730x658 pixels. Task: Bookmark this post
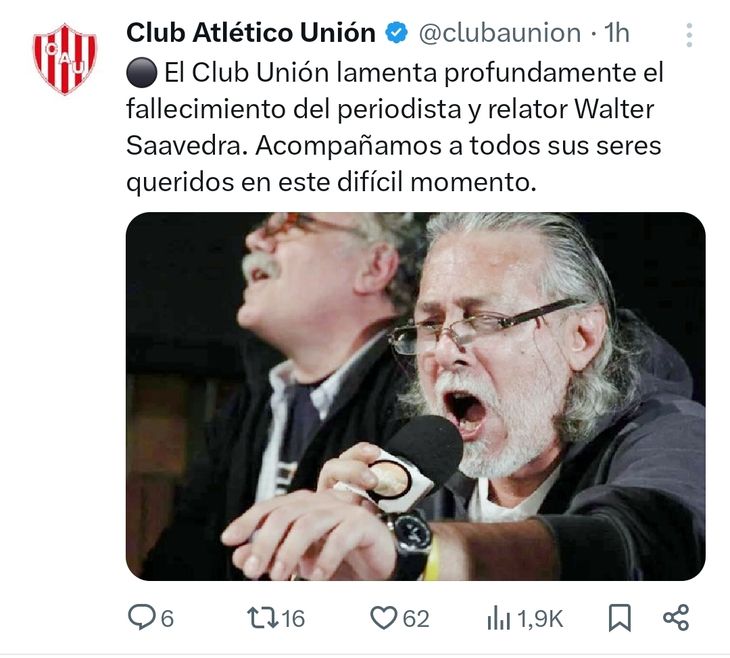620,618
